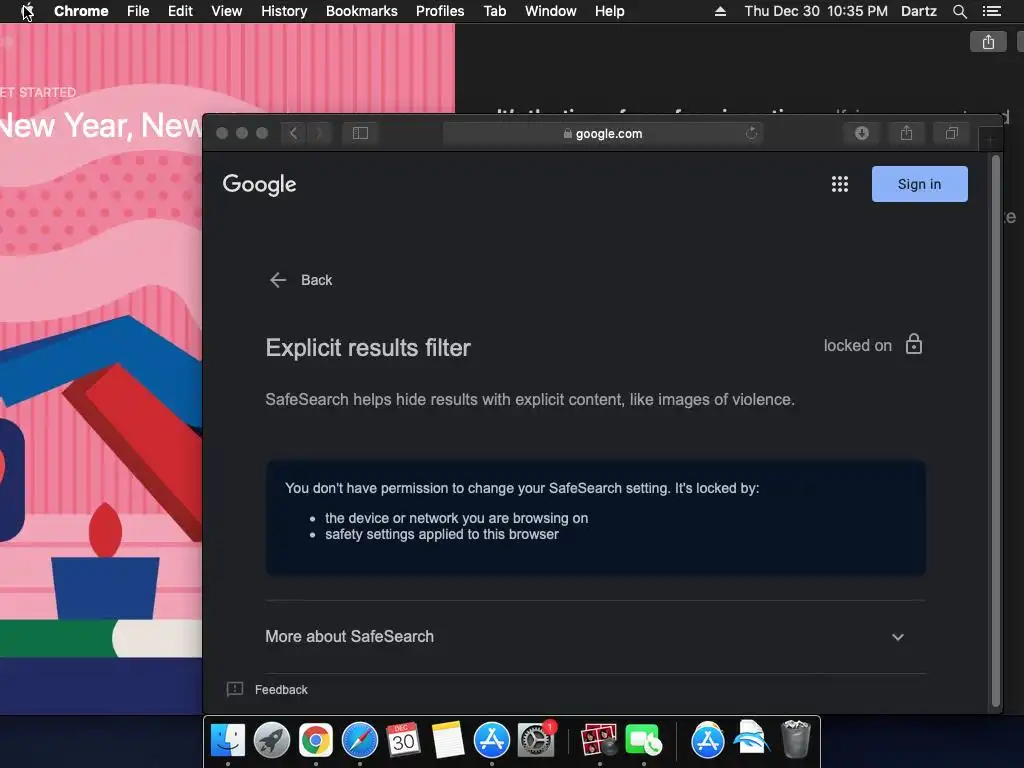Click Safari share icon
The height and width of the screenshot is (768, 1024).
(906, 133)
